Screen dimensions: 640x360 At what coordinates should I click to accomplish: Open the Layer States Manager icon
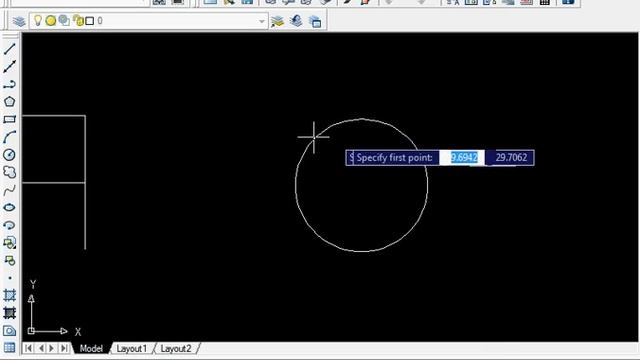click(x=315, y=21)
